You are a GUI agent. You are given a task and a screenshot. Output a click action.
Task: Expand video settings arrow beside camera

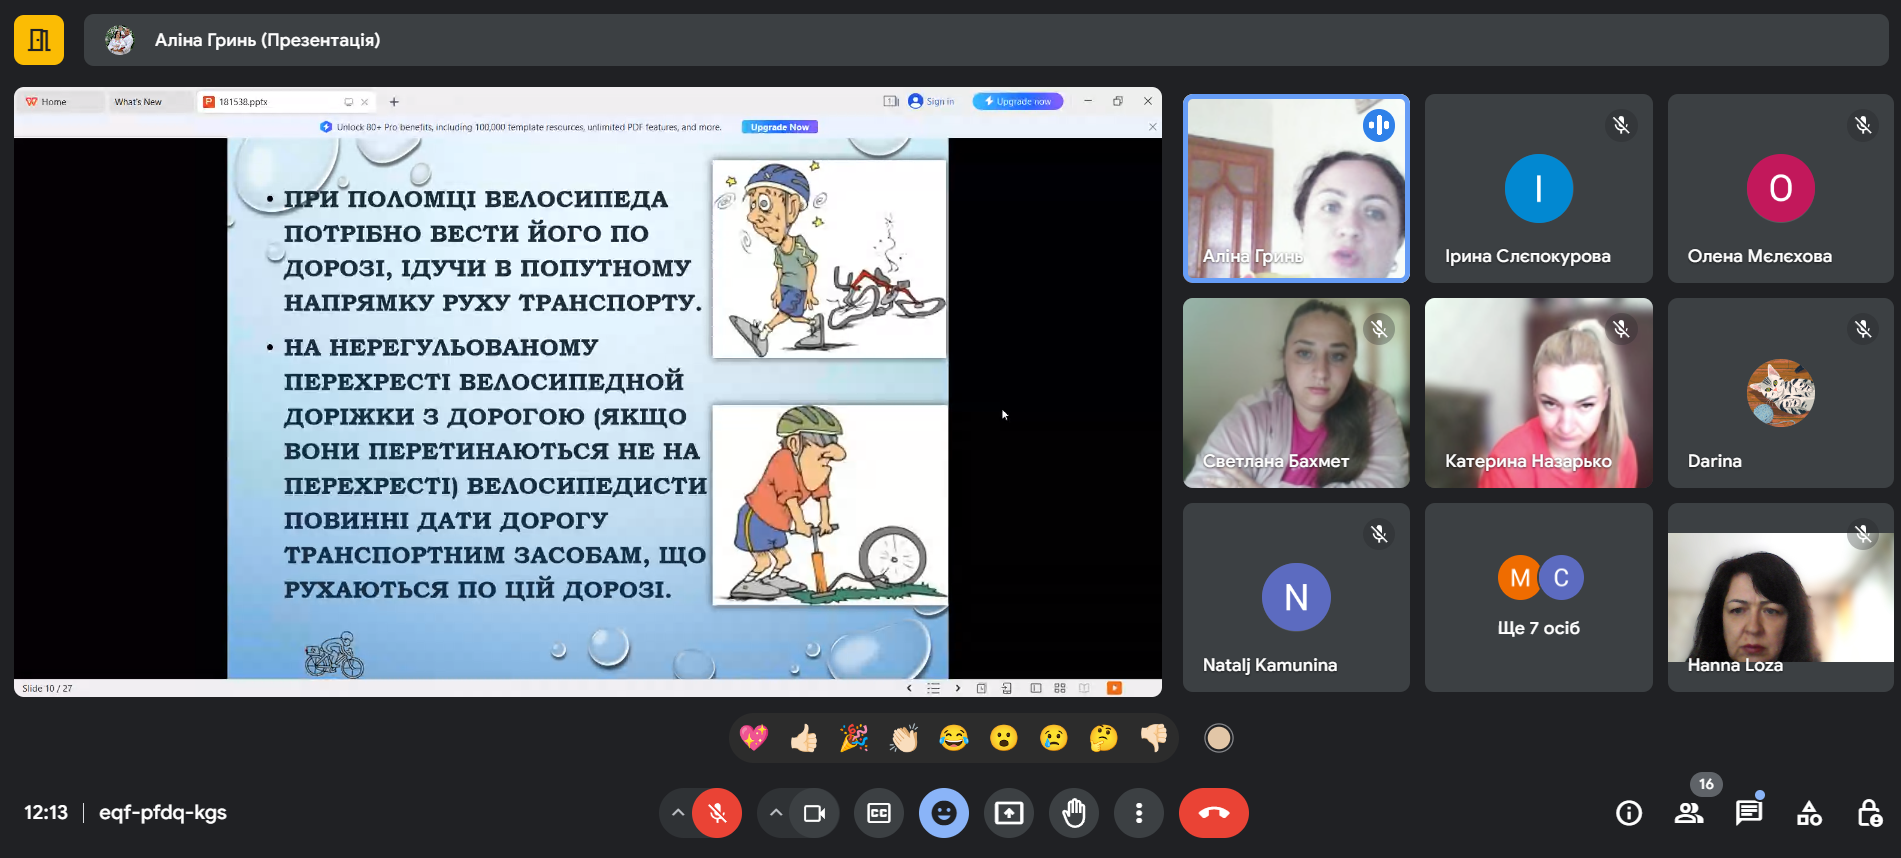(776, 813)
